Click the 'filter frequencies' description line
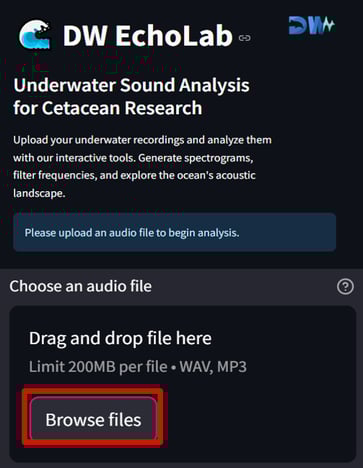 pos(134,175)
